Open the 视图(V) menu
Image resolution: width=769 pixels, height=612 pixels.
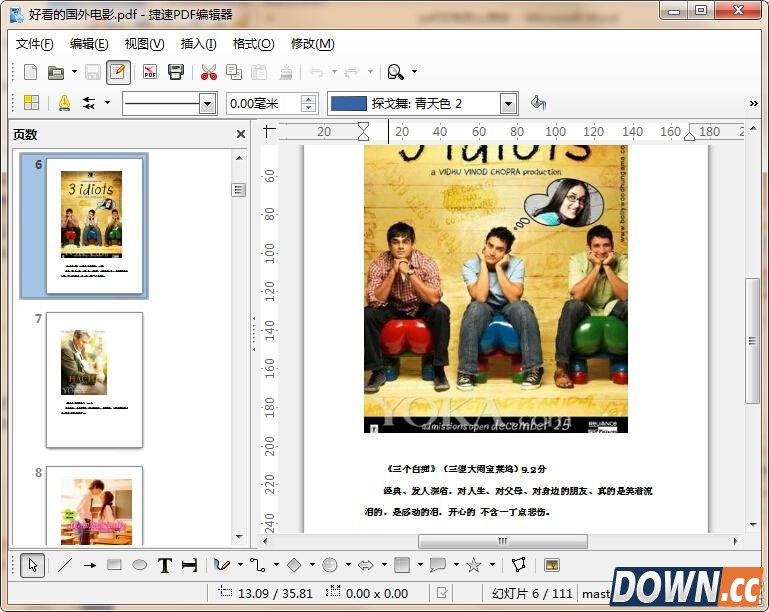pos(144,44)
